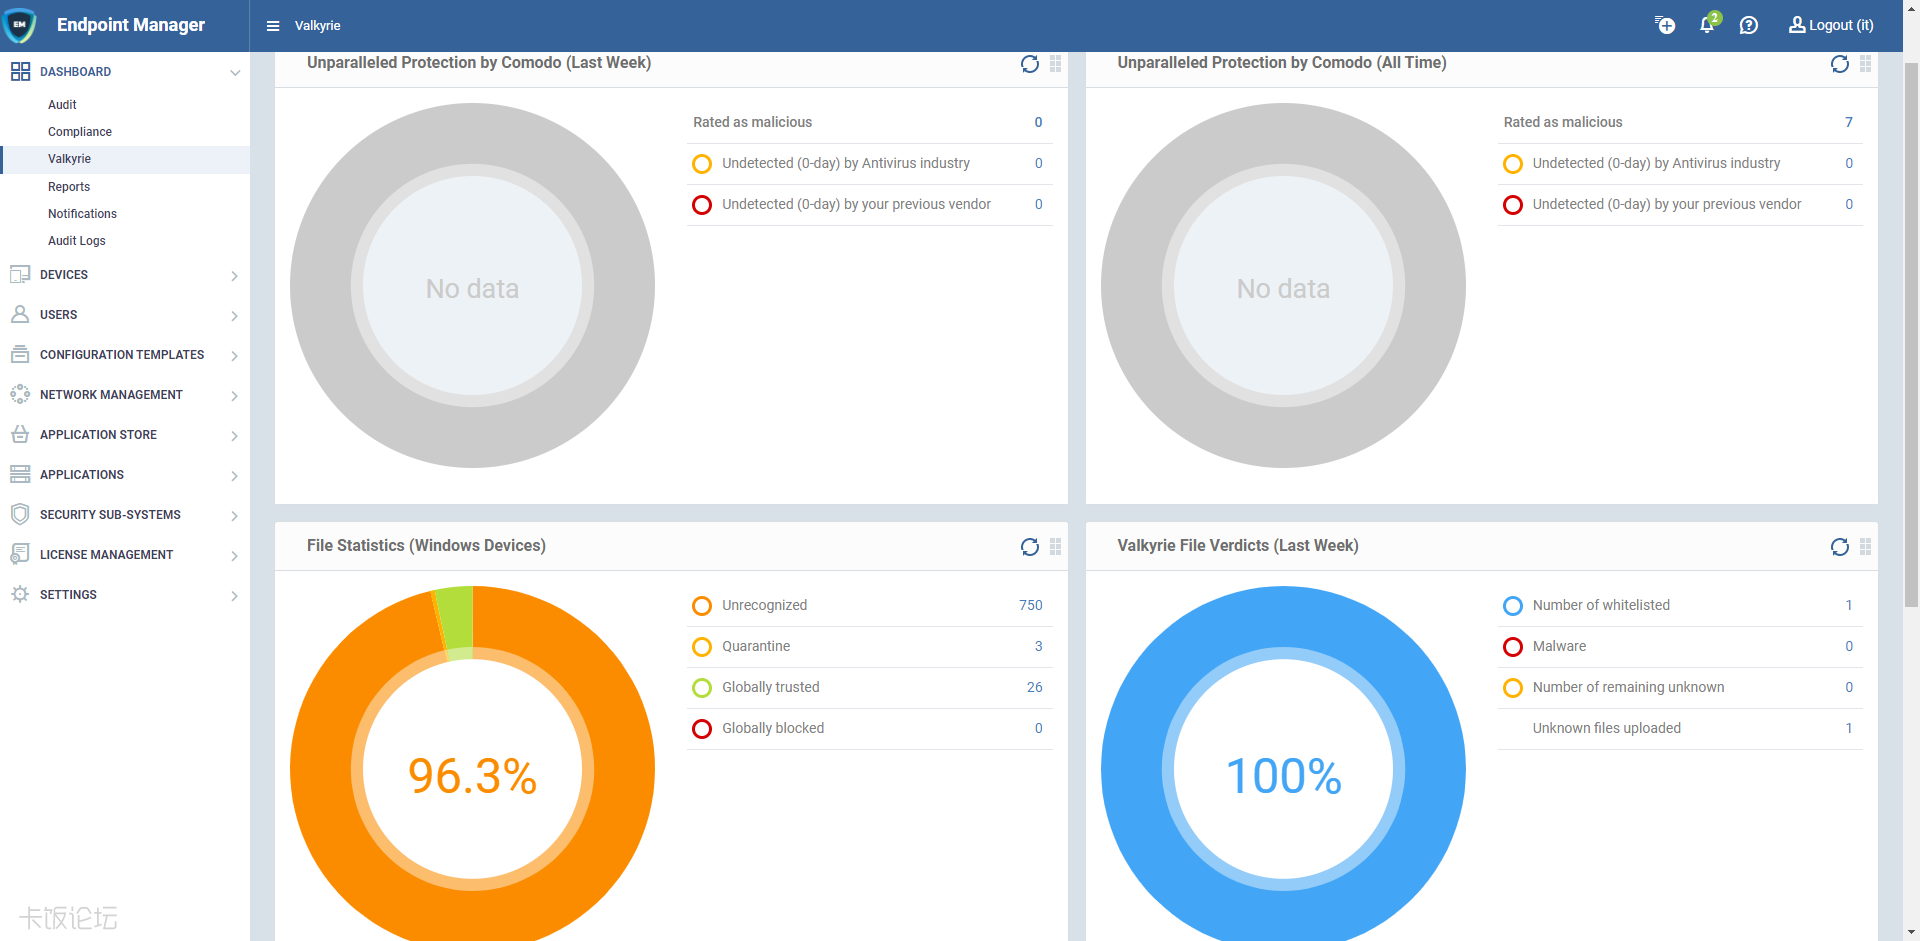Image resolution: width=1920 pixels, height=941 pixels.
Task: Toggle Quarantine legend marker
Action: (x=702, y=647)
